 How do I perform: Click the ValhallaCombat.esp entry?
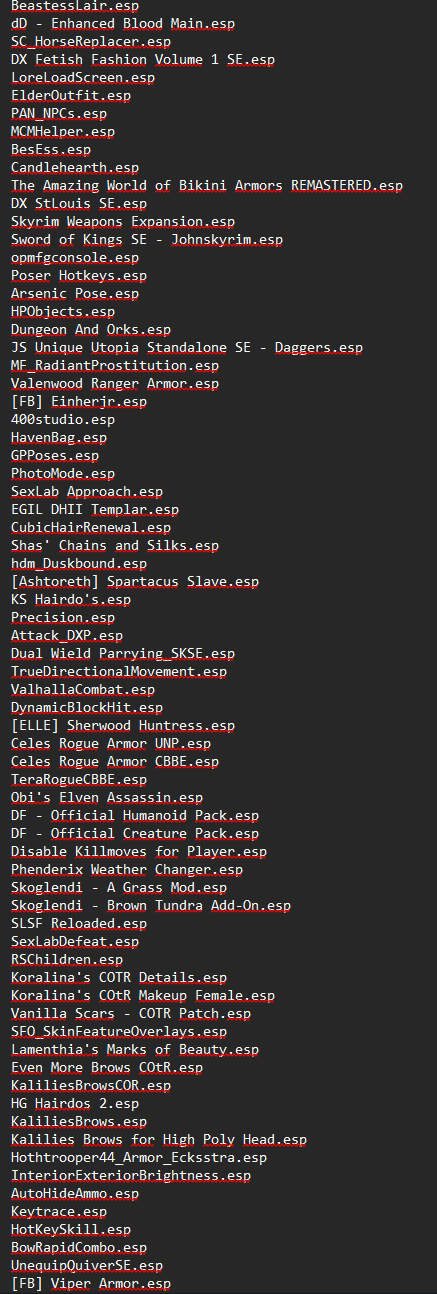(x=83, y=690)
